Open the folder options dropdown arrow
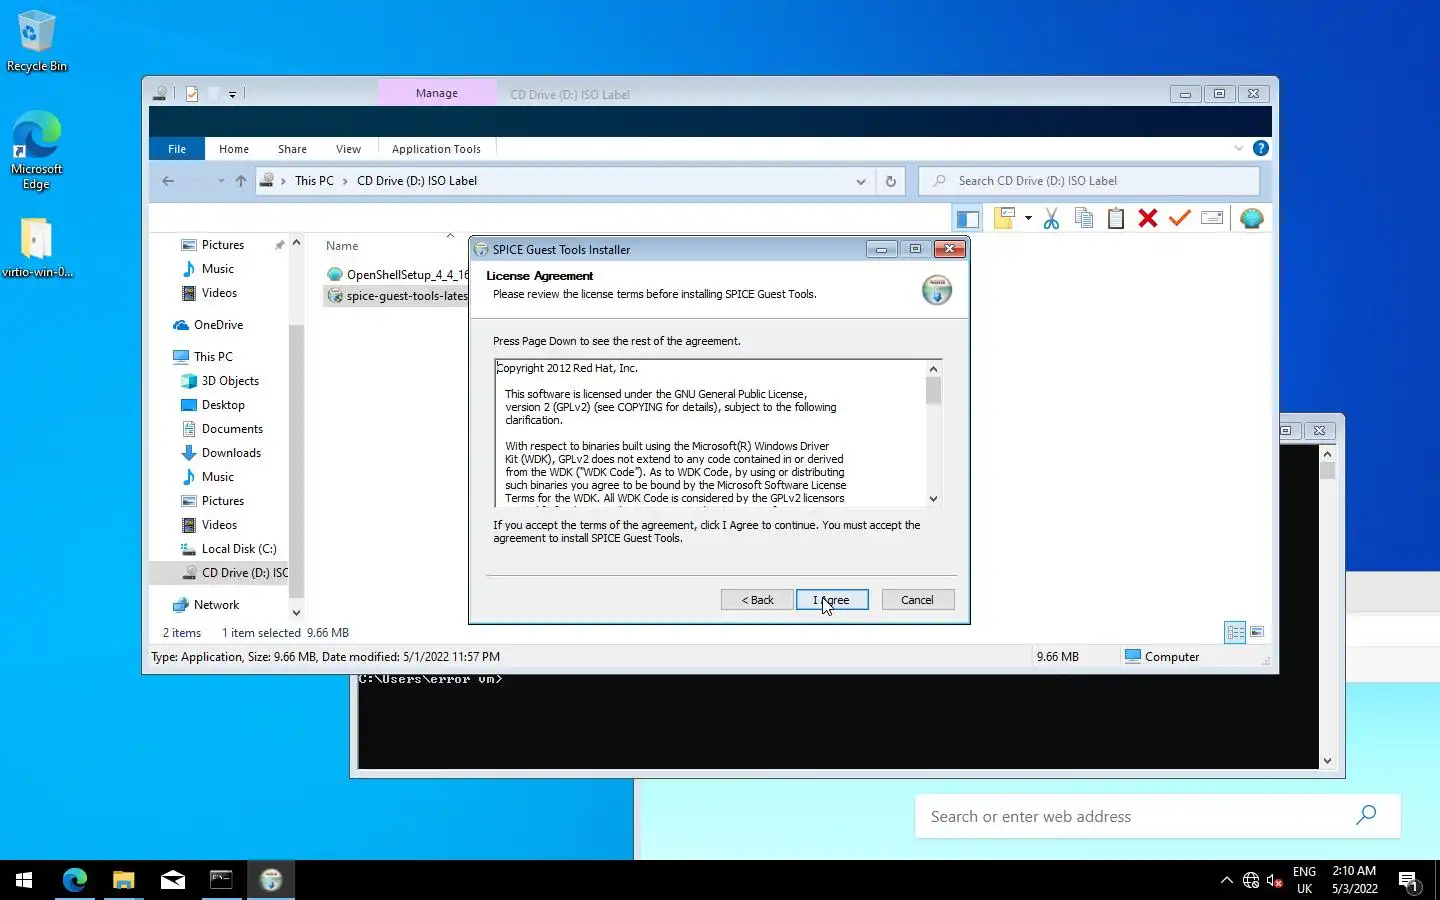This screenshot has height=900, width=1440. pyautogui.click(x=1028, y=218)
